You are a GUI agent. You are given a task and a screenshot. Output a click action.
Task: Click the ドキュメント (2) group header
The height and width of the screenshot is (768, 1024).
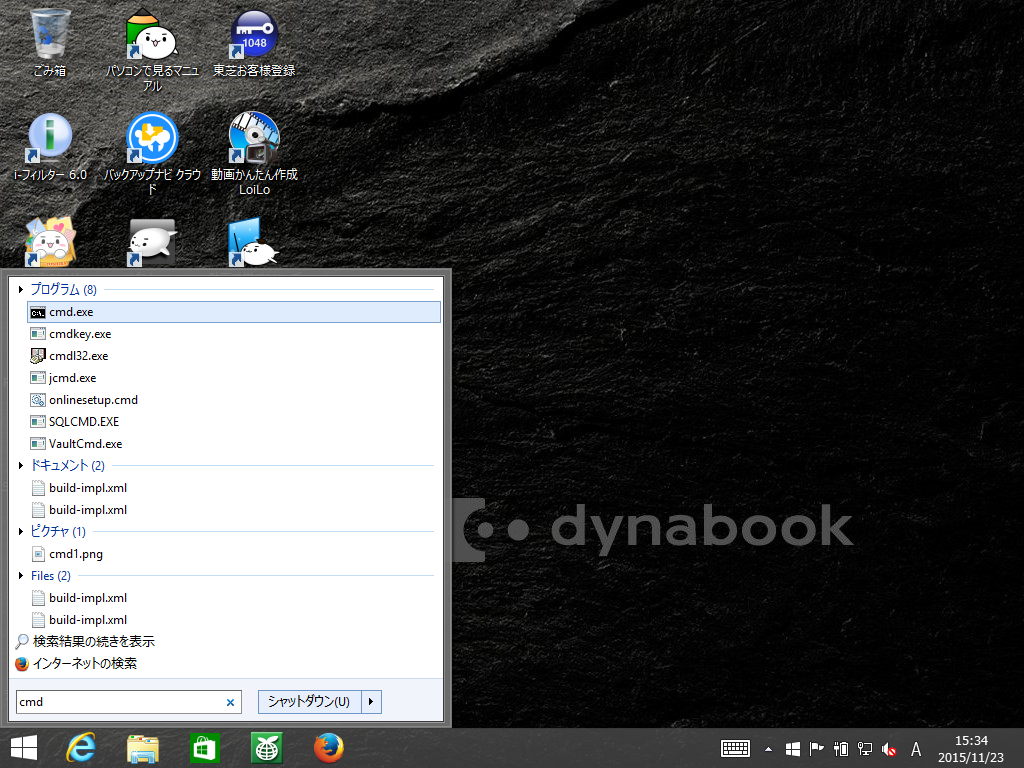tap(67, 465)
